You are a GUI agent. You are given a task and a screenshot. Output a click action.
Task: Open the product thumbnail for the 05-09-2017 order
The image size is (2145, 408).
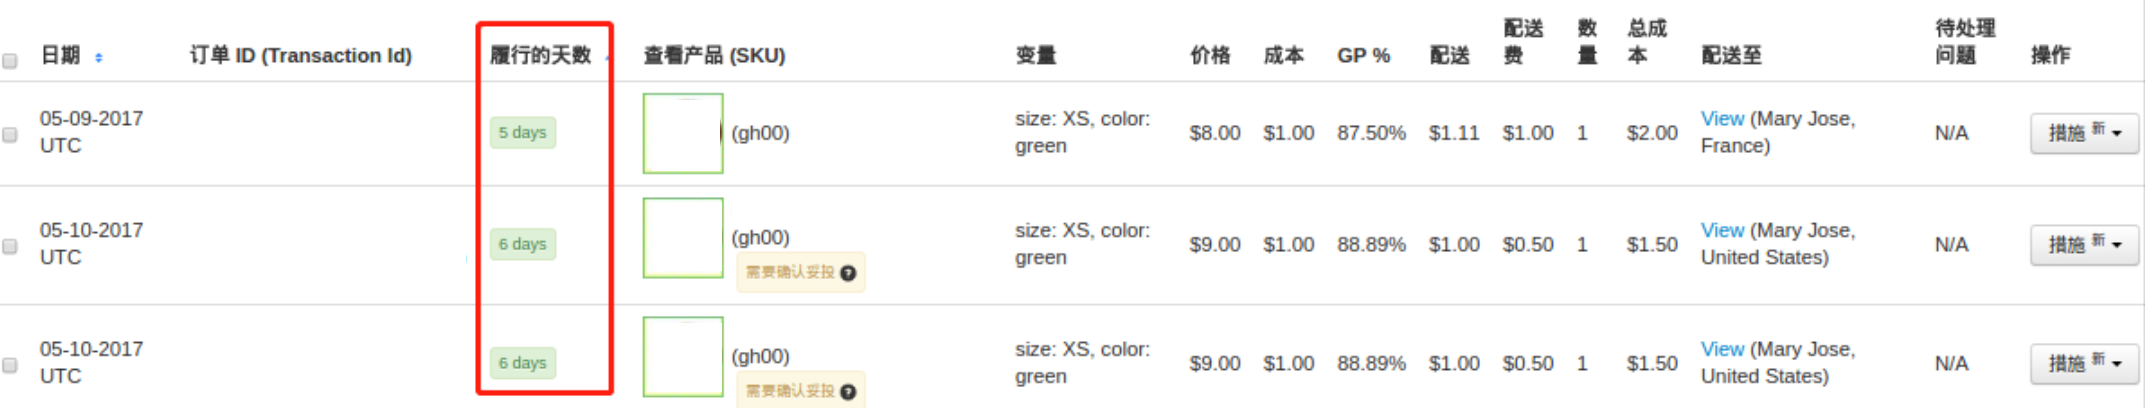point(683,133)
